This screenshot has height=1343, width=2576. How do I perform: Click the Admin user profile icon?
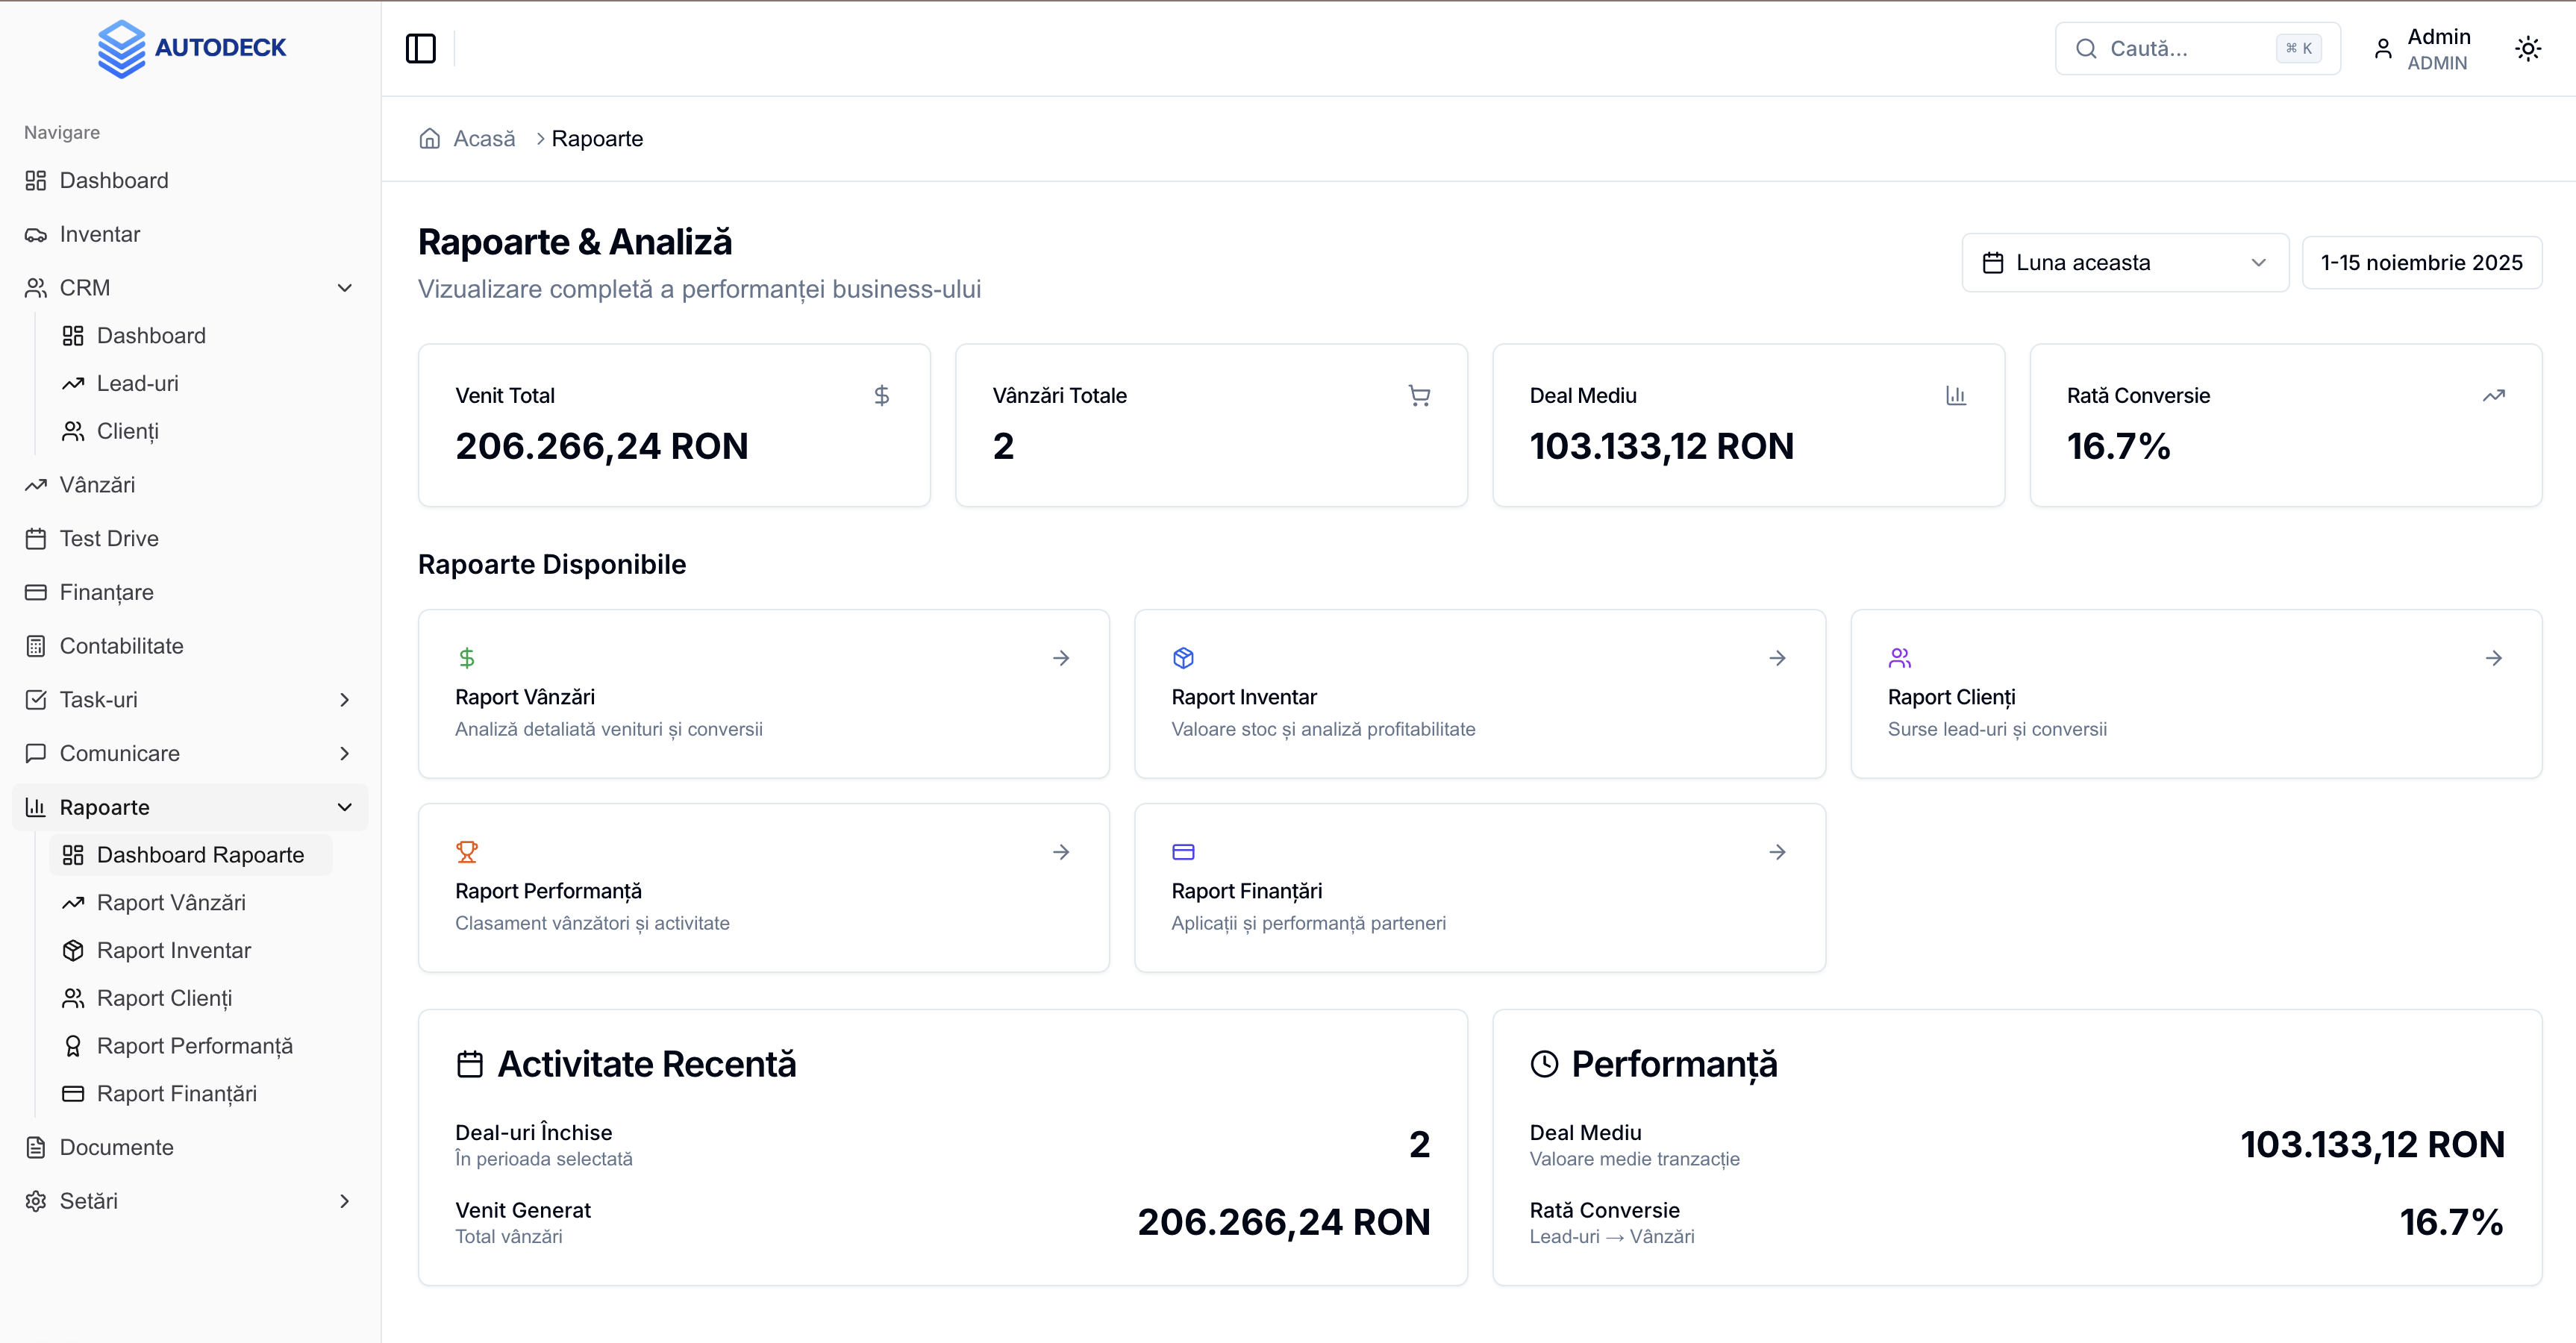click(x=2383, y=49)
